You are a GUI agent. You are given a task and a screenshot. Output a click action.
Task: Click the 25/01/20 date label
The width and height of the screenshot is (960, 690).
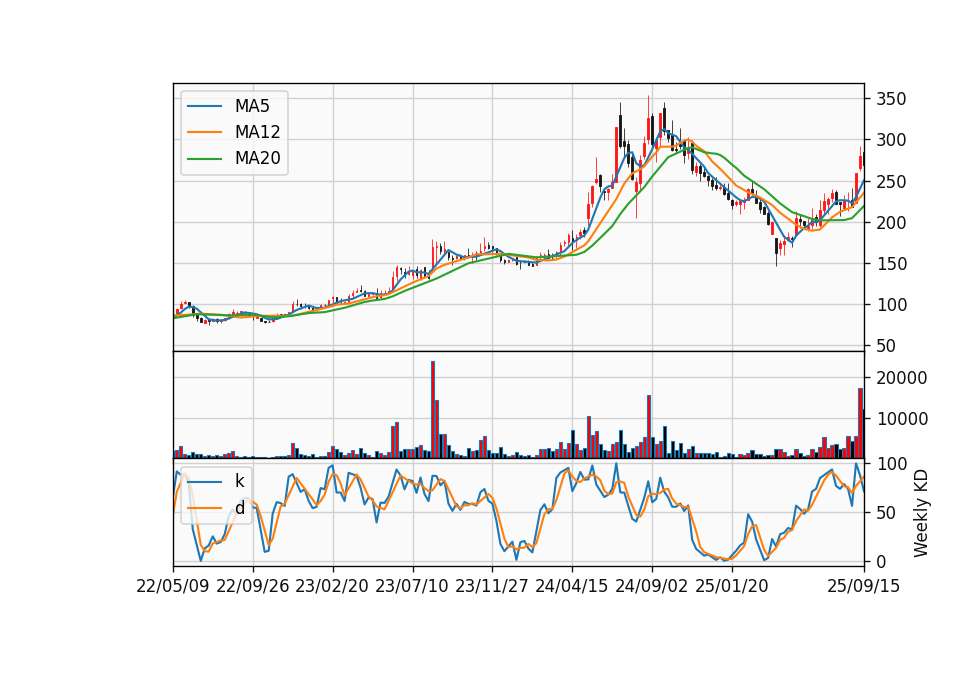[x=732, y=586]
